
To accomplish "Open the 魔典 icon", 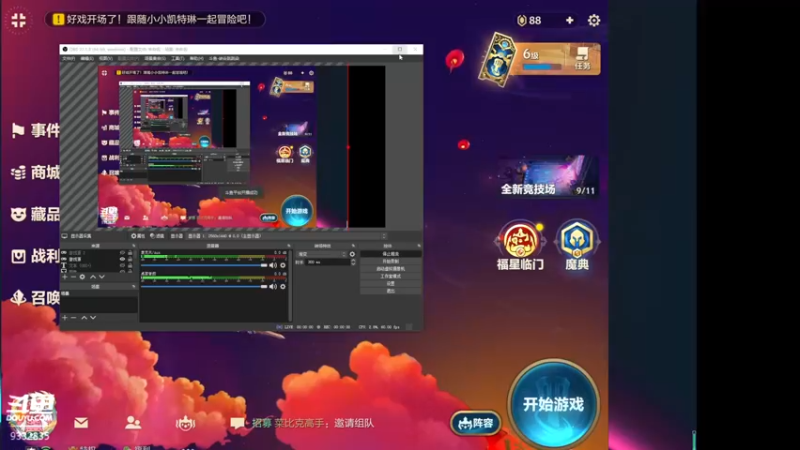I will pos(577,245).
